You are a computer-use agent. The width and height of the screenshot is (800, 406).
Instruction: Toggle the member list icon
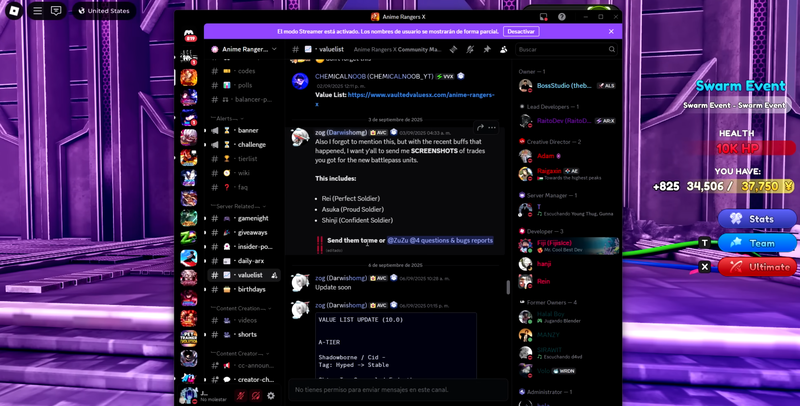tap(504, 49)
